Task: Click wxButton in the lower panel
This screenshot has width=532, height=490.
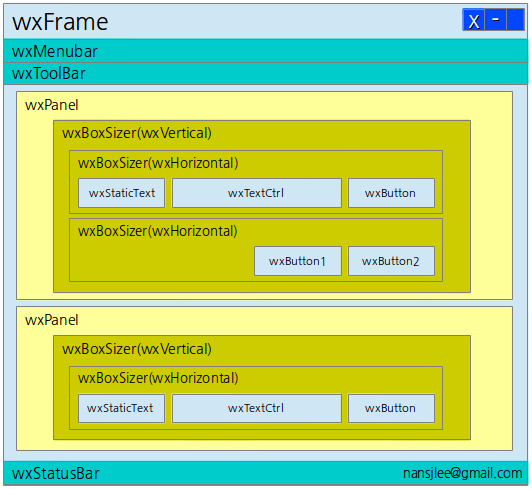Action: click(x=391, y=408)
